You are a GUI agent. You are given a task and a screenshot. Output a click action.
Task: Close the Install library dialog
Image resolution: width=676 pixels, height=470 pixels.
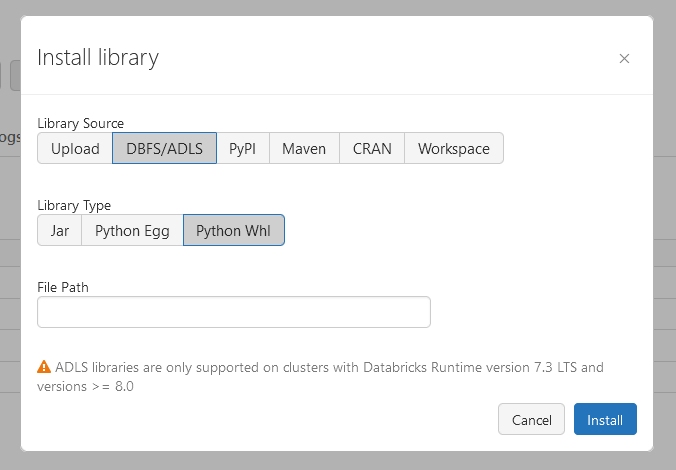624,58
